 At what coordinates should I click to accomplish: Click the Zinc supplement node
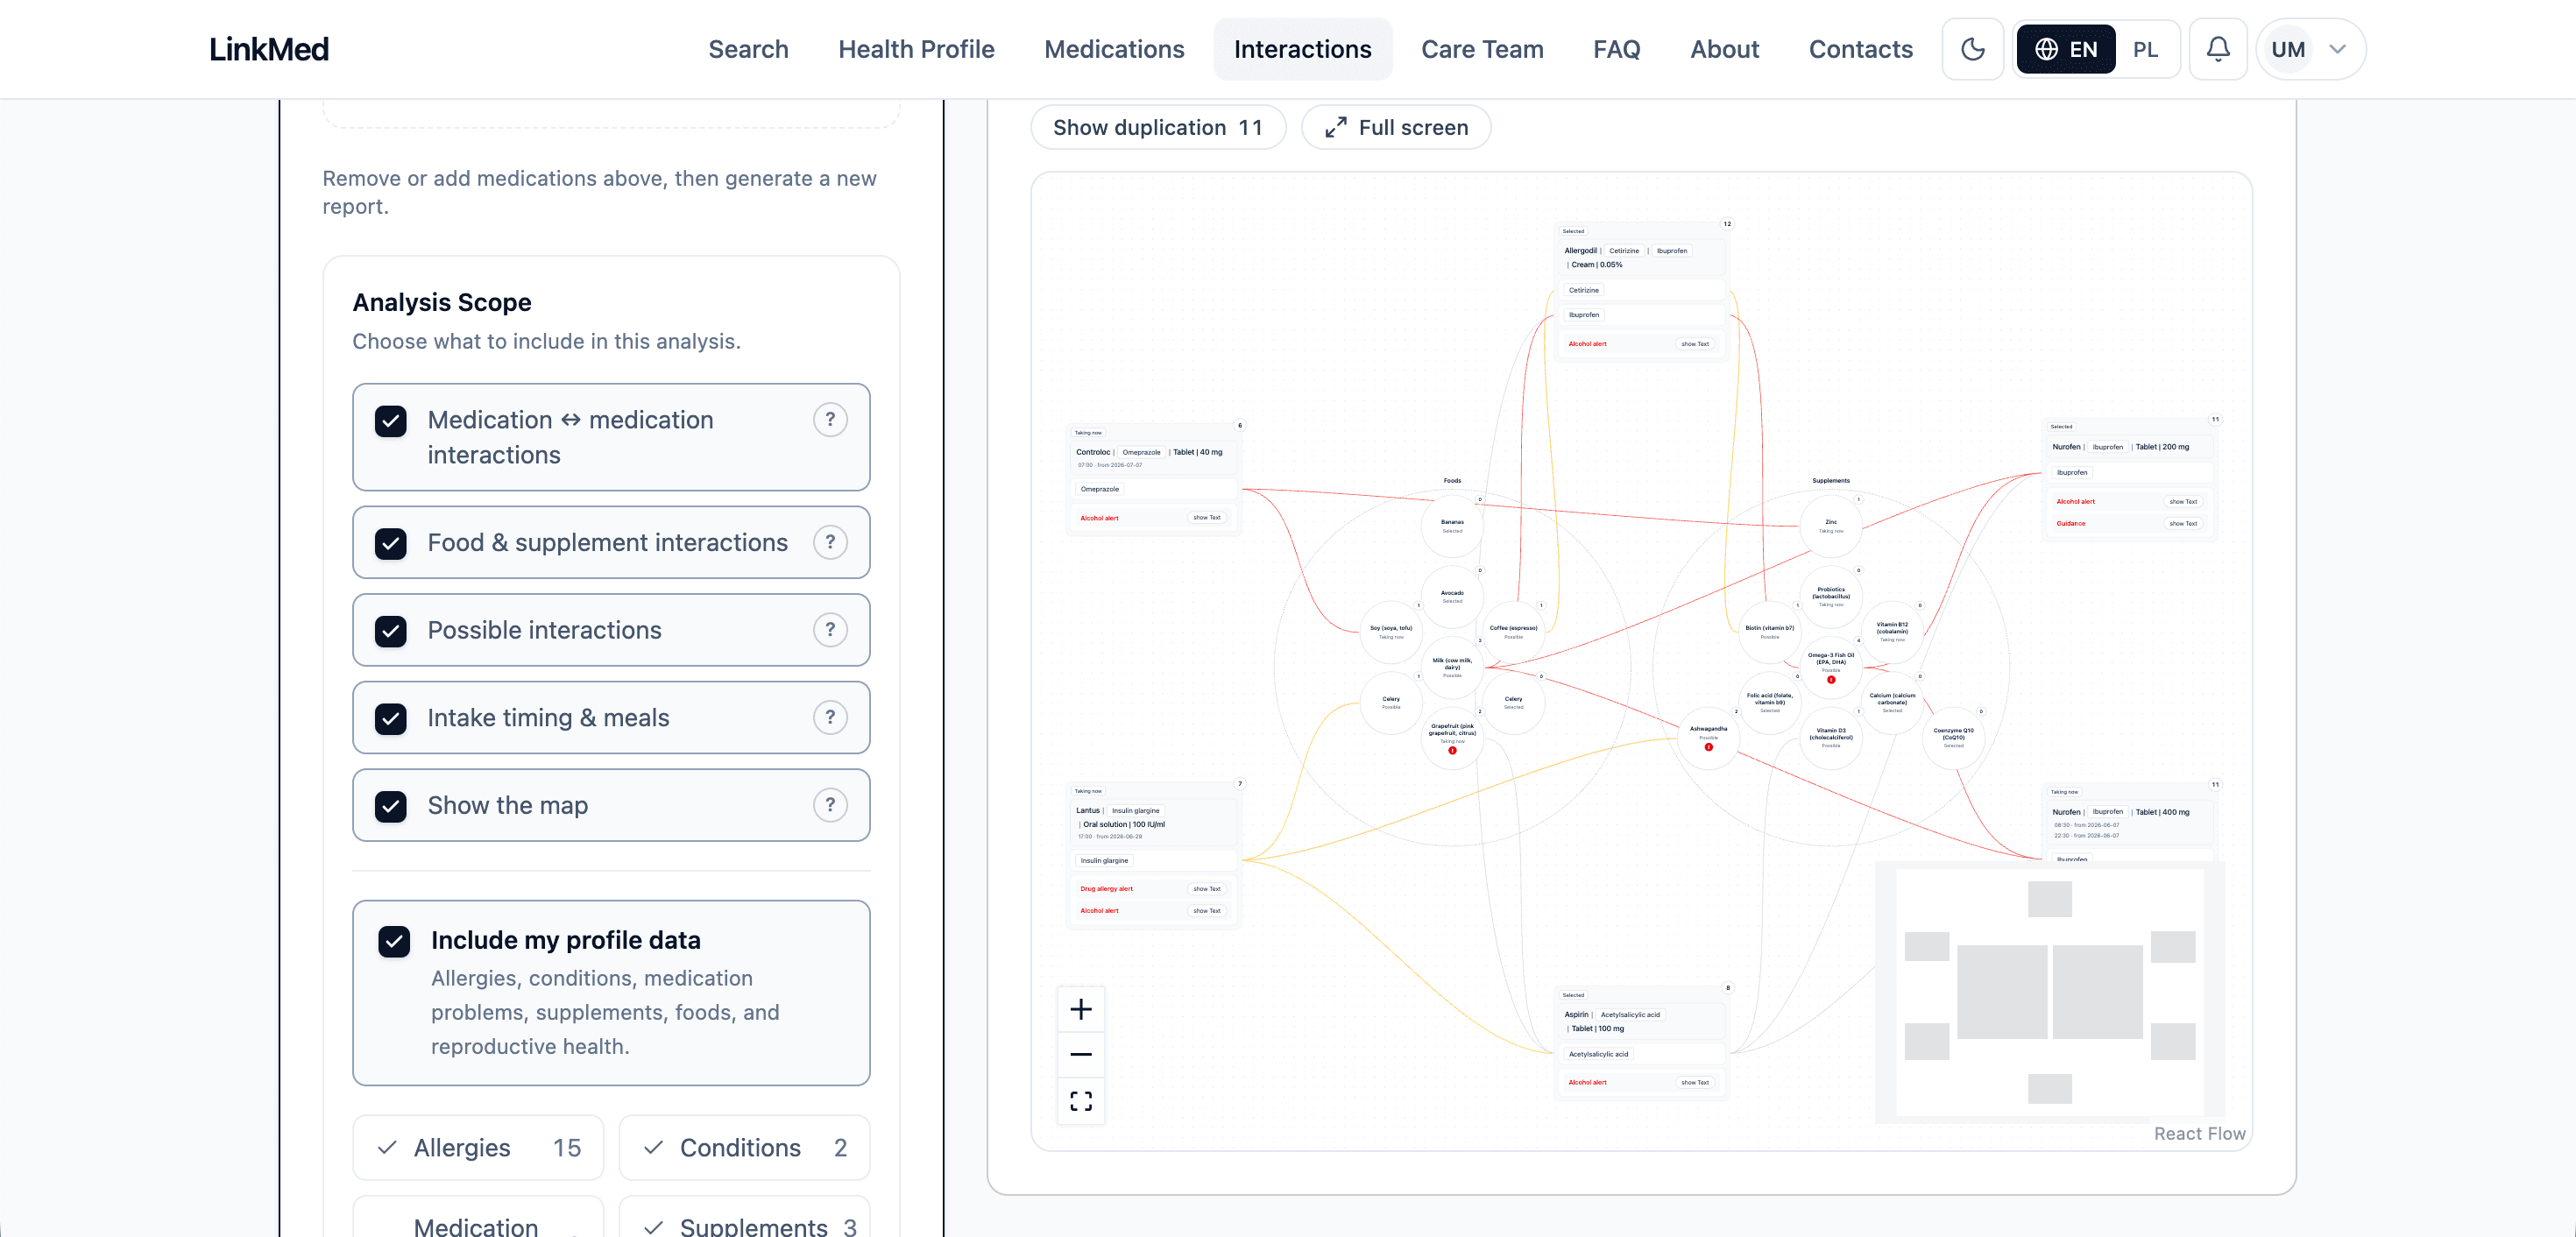click(x=1830, y=525)
